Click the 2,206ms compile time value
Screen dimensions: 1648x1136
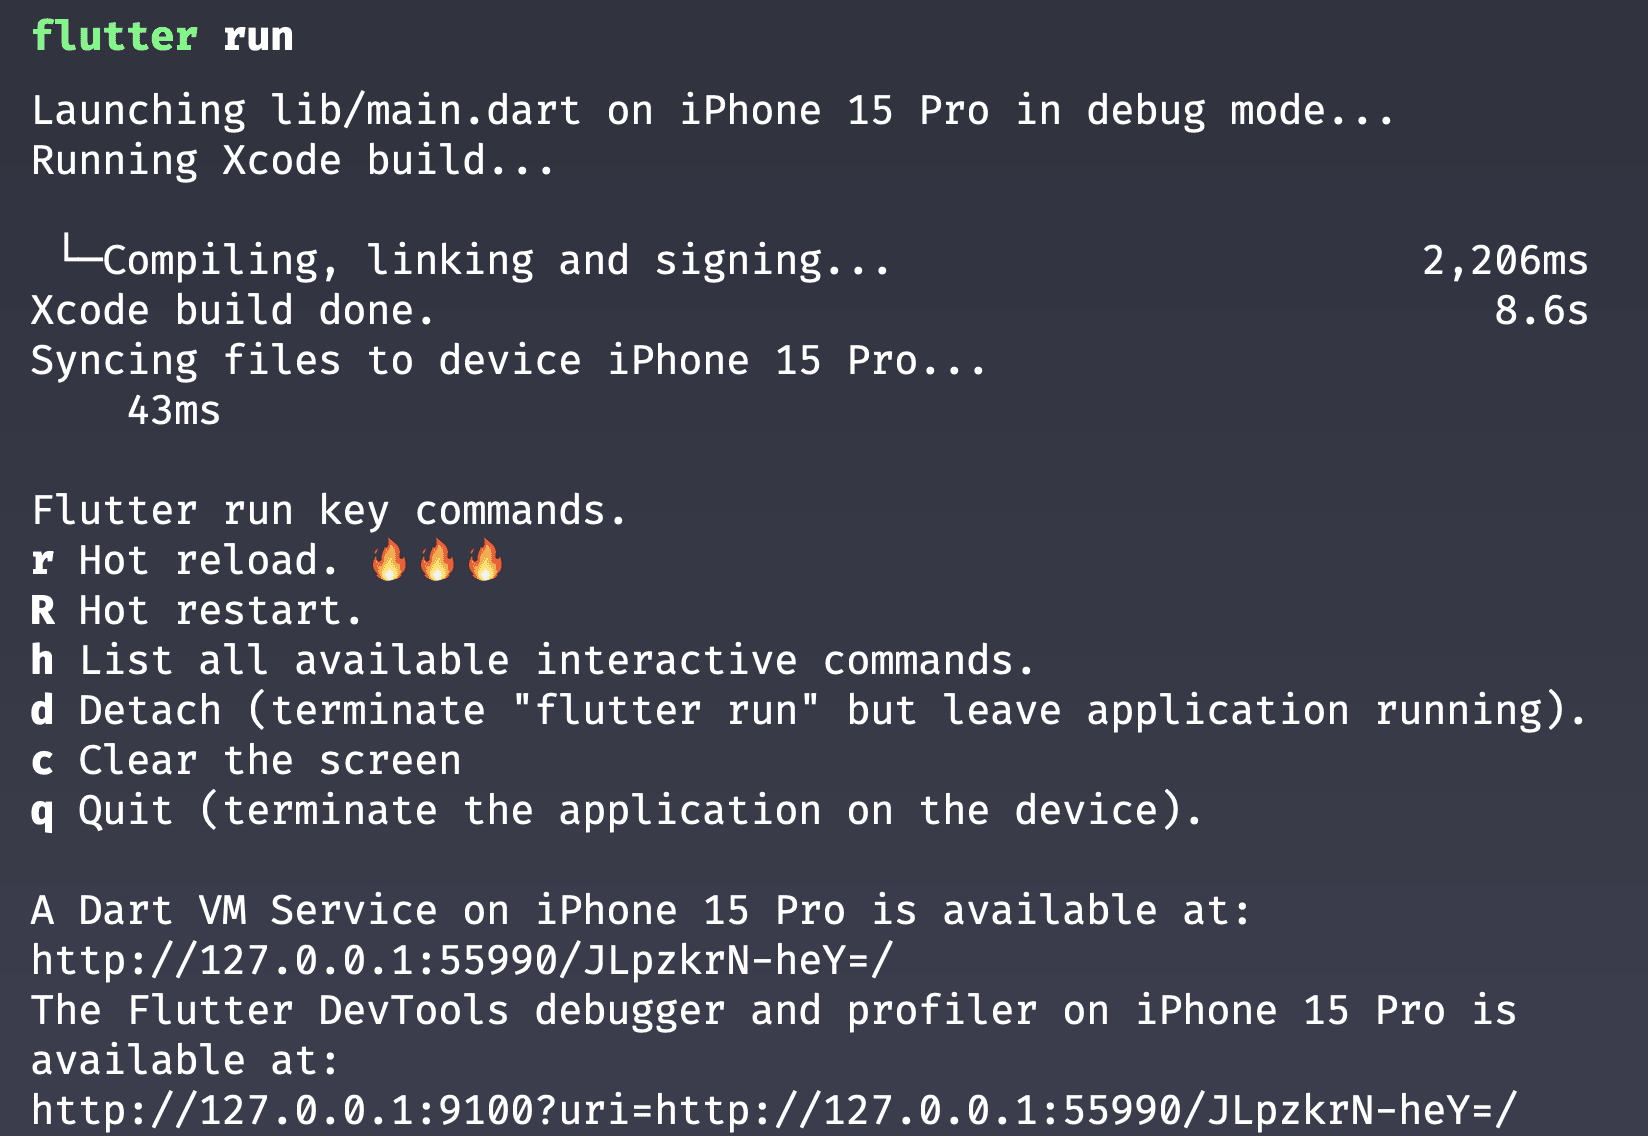[1505, 261]
